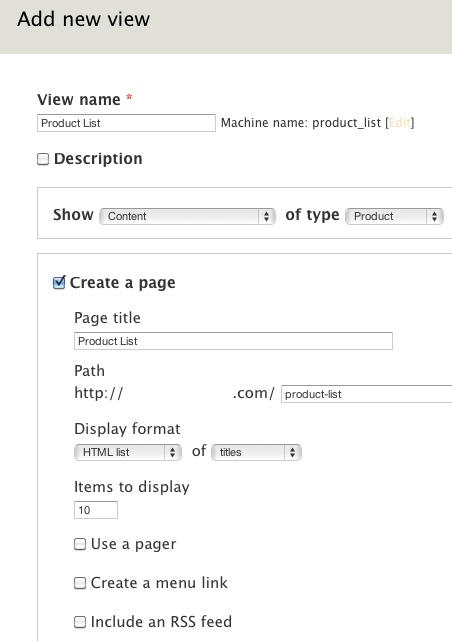The height and width of the screenshot is (641, 452).
Task: Open the HTML list display format dropdown
Action: tap(128, 452)
